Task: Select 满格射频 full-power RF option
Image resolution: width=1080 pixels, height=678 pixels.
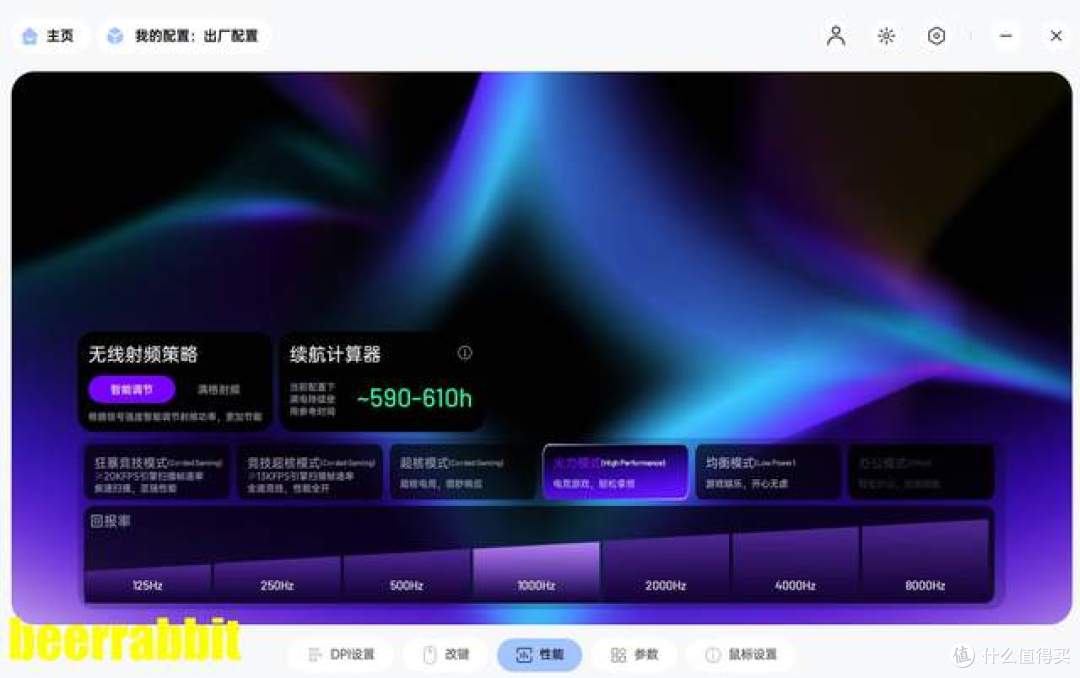Action: tap(219, 389)
